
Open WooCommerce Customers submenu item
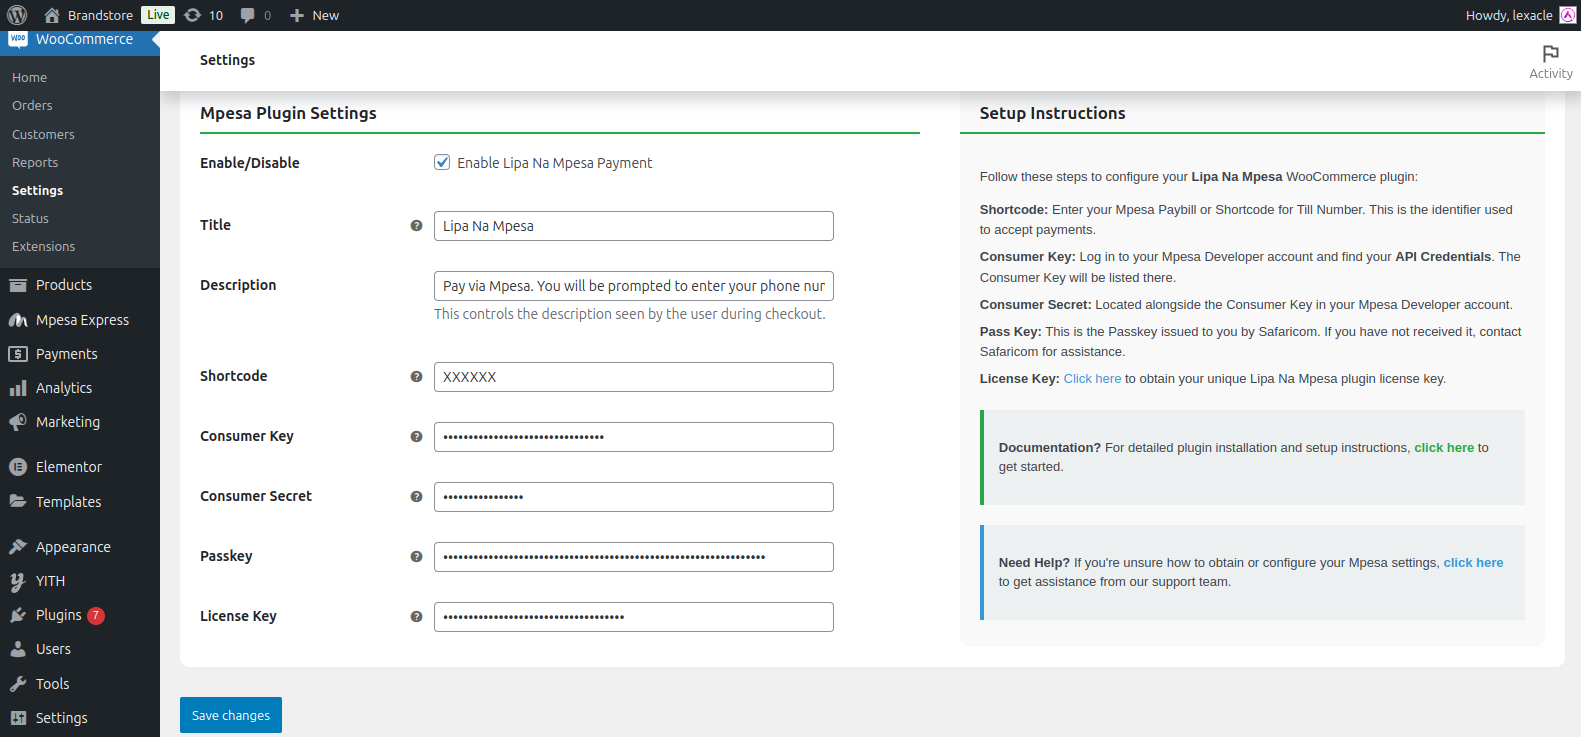[x=43, y=134]
